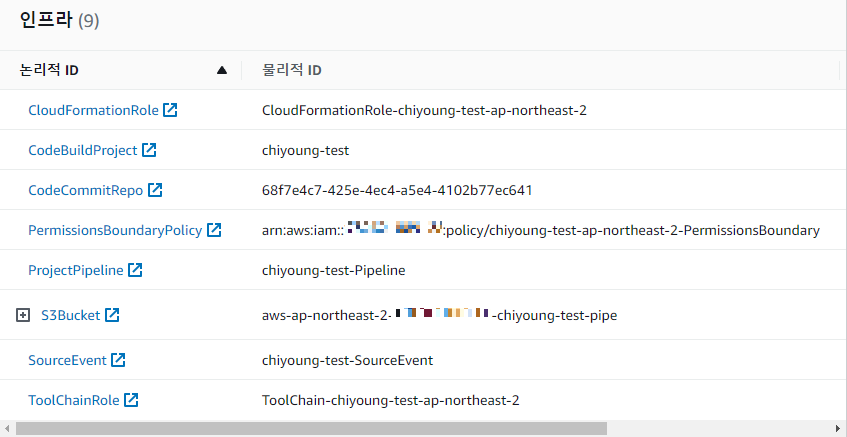The width and height of the screenshot is (847, 437).
Task: Click the scrollbar right arrow
Action: coord(840,428)
